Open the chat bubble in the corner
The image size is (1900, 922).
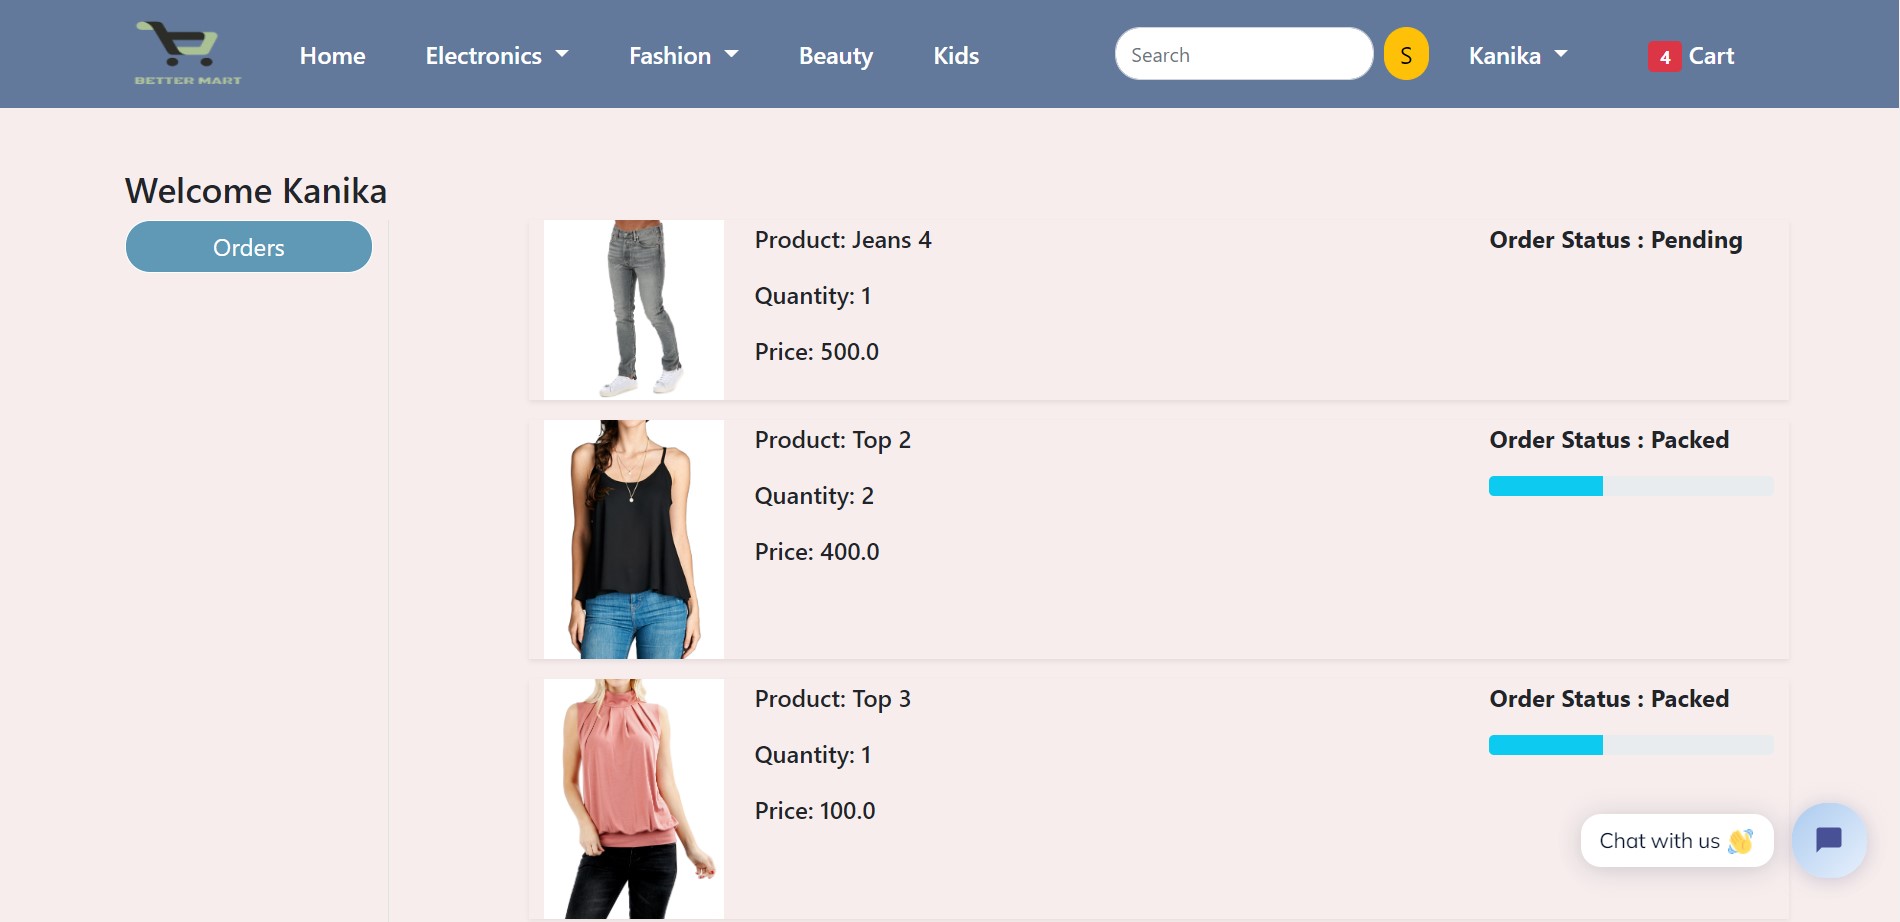pos(1829,840)
